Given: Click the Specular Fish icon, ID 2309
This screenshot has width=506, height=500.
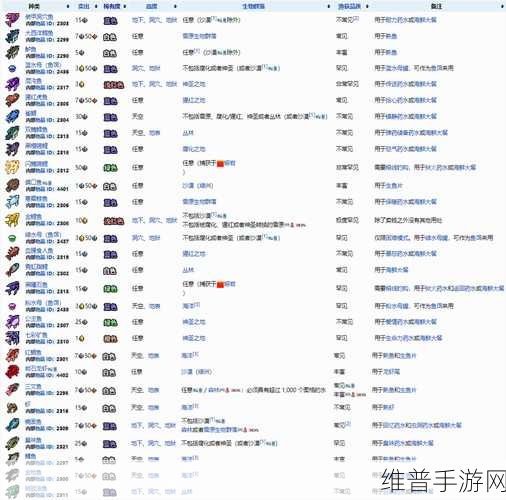Looking at the screenshot, I should tap(12, 425).
